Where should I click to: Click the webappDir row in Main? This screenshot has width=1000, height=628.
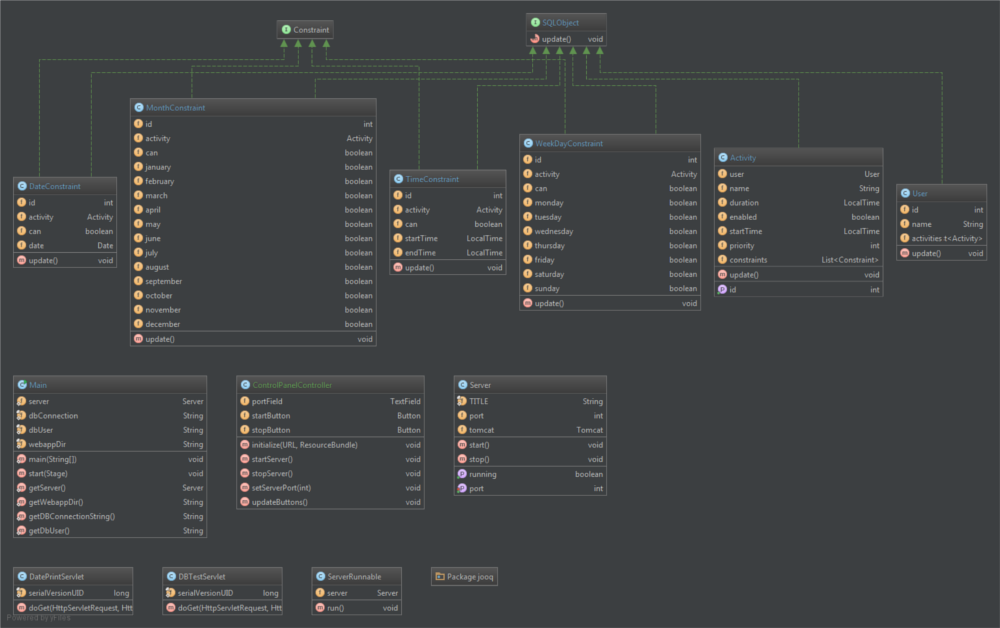[x=110, y=444]
